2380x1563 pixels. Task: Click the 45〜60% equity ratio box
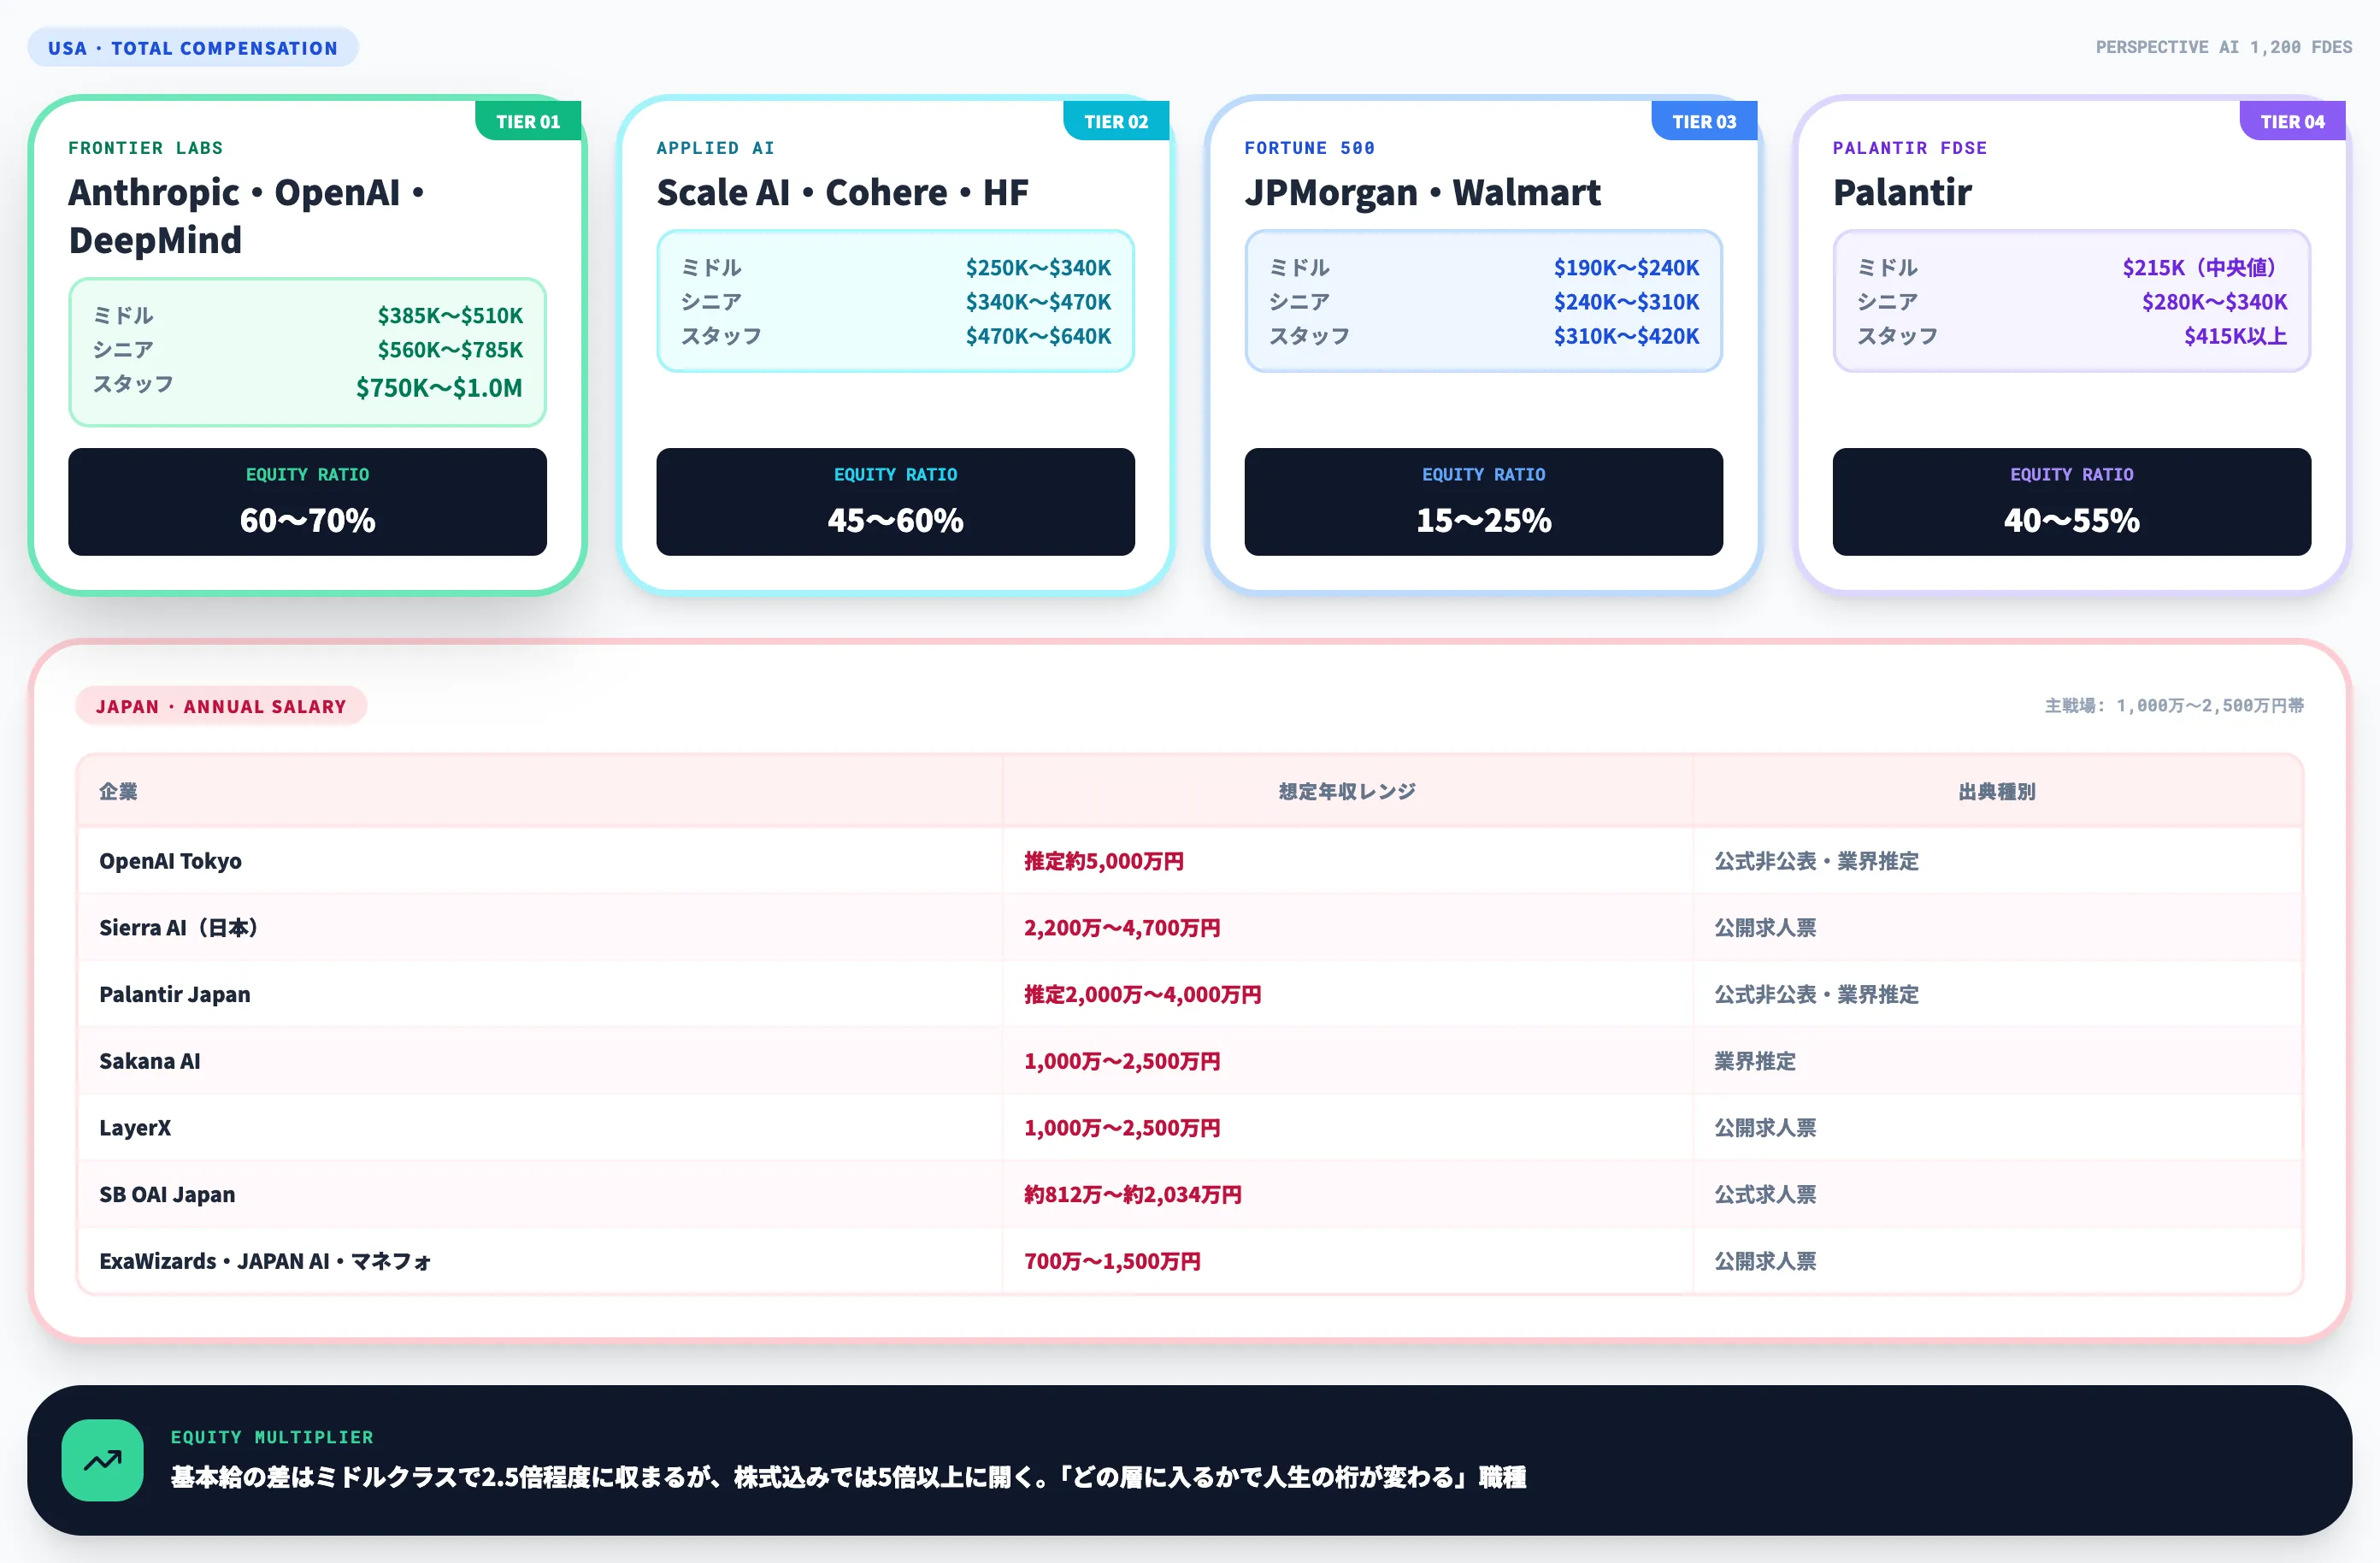[x=895, y=501]
